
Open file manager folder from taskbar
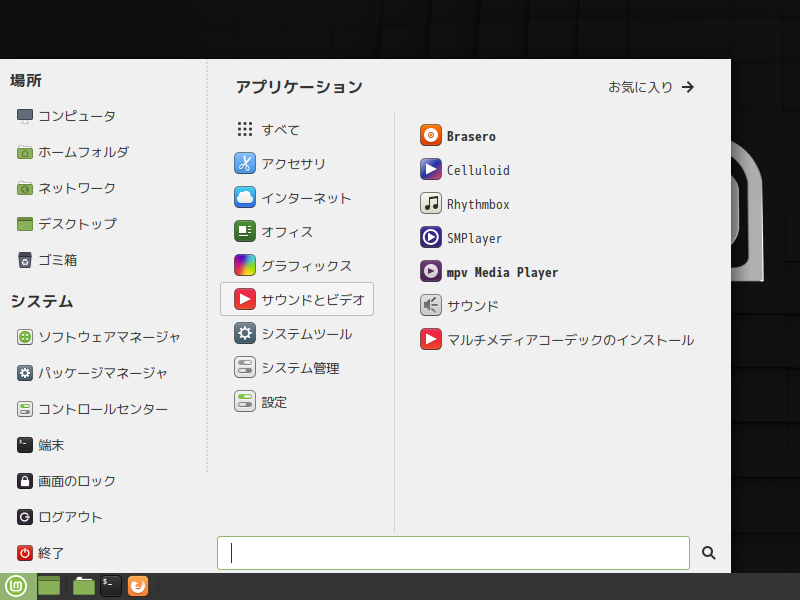(84, 586)
